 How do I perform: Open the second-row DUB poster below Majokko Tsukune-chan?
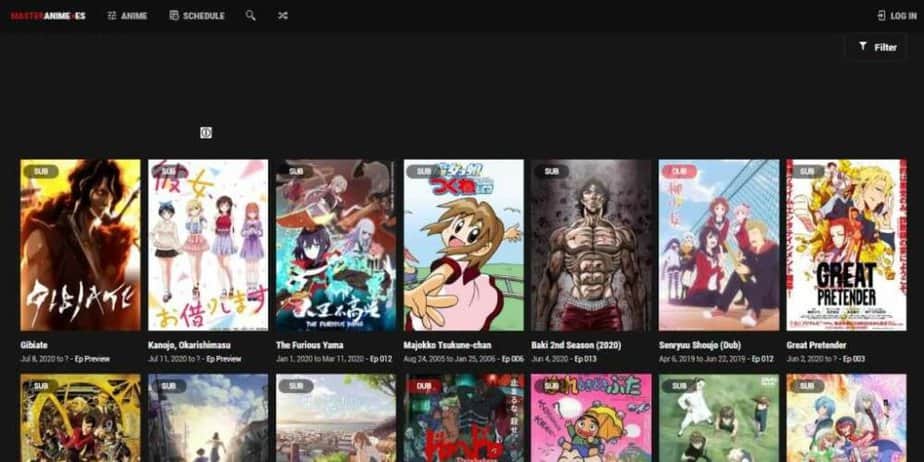[x=464, y=418]
